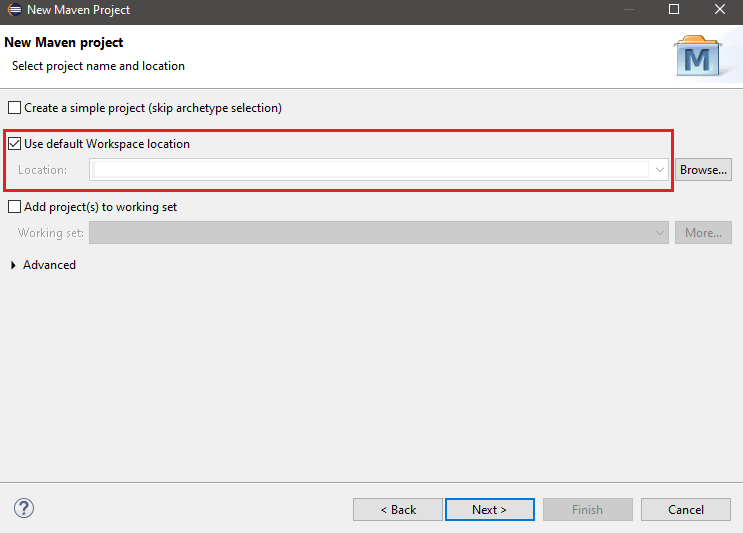
Task: Enable Create a simple project checkbox
Action: pyautogui.click(x=14, y=108)
